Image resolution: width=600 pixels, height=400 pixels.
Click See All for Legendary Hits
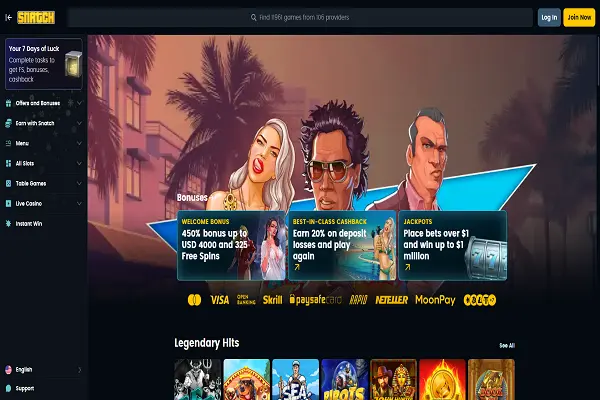pos(507,346)
